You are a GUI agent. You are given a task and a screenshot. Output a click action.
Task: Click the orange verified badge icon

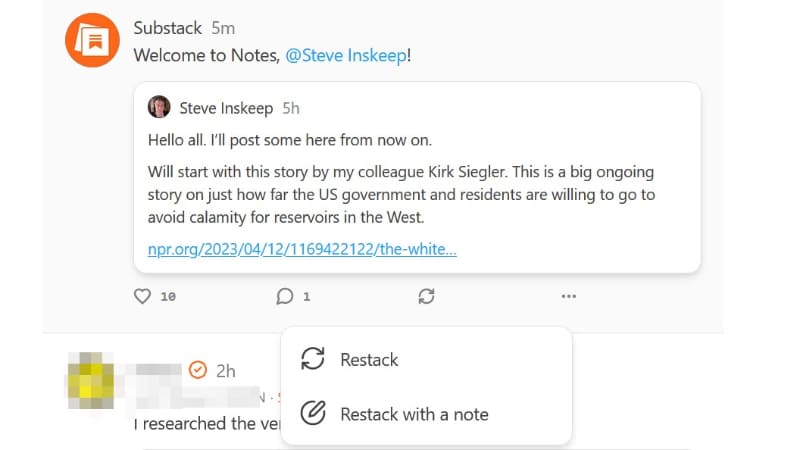[198, 370]
